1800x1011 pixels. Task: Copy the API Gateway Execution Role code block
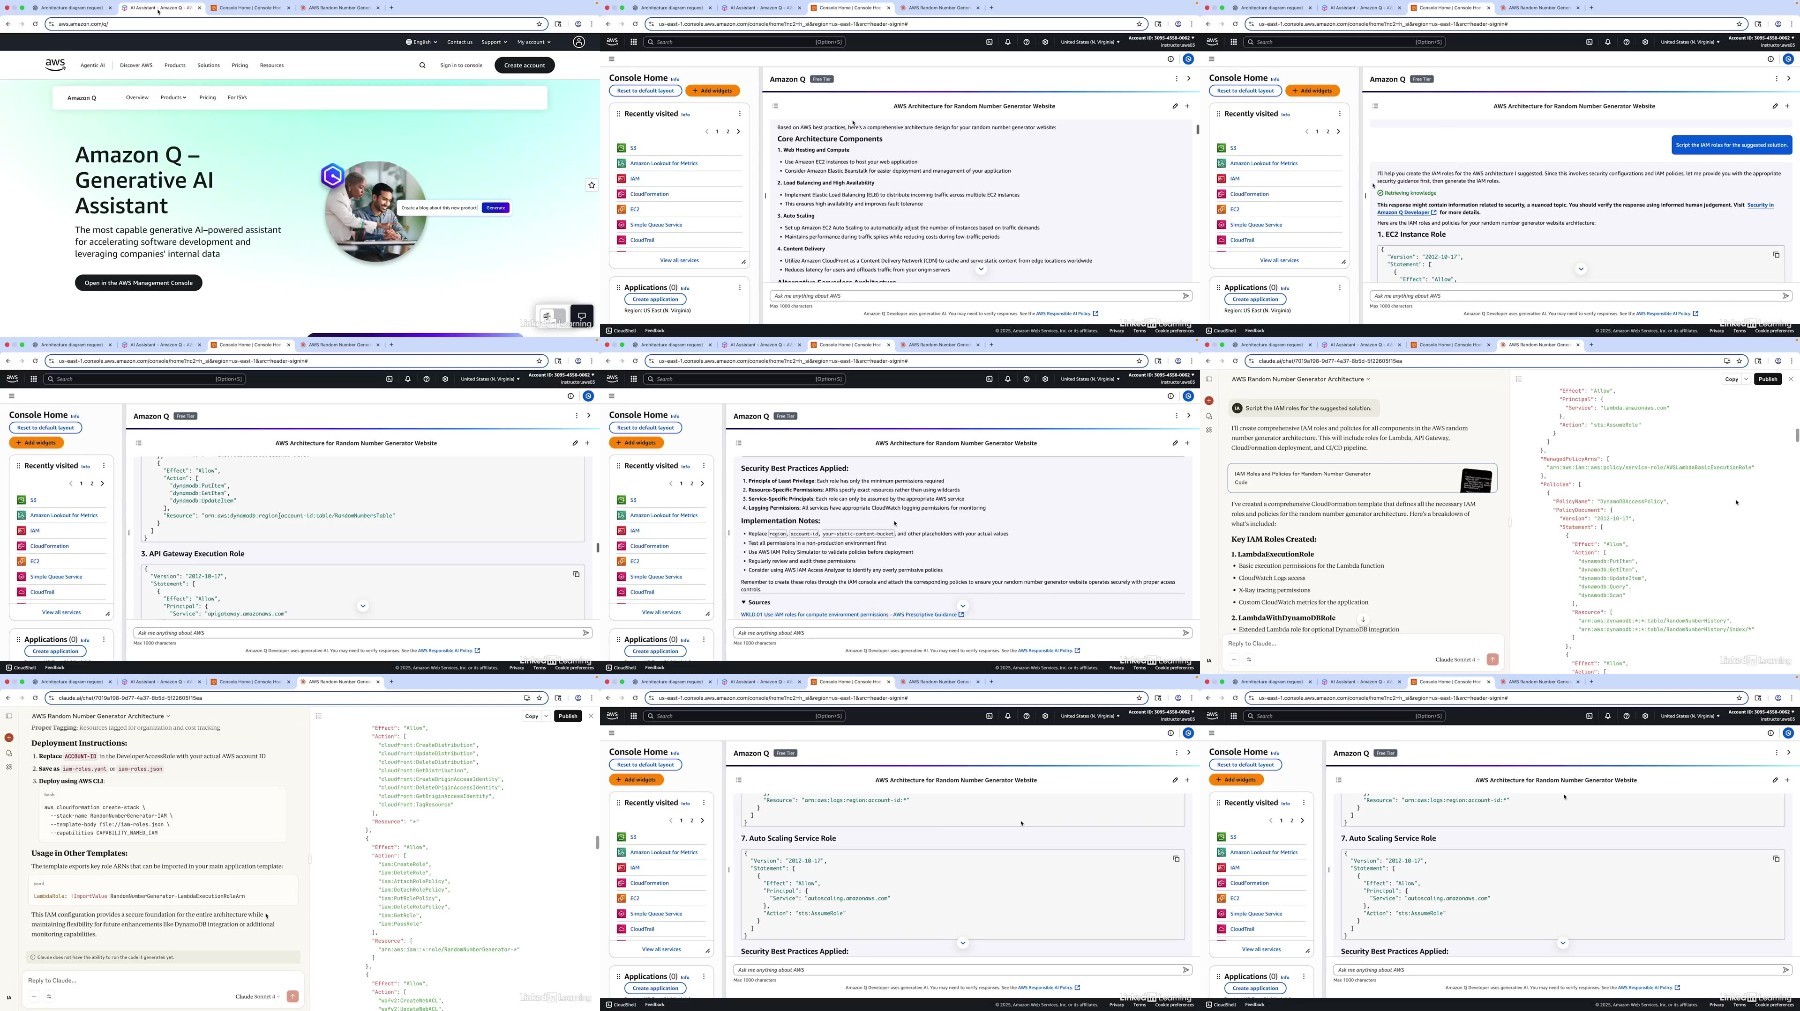coord(576,574)
